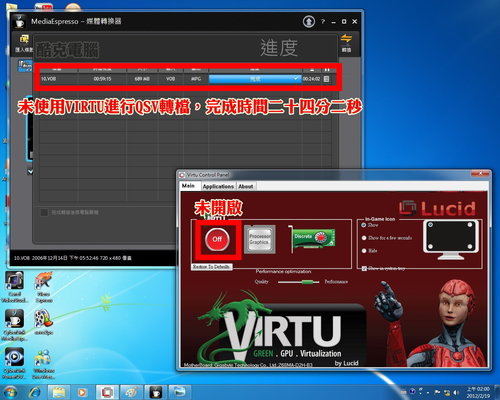Viewport: 500px width, 400px height.
Task: Select bottom-right icon position on monitor preview
Action: coord(470,246)
